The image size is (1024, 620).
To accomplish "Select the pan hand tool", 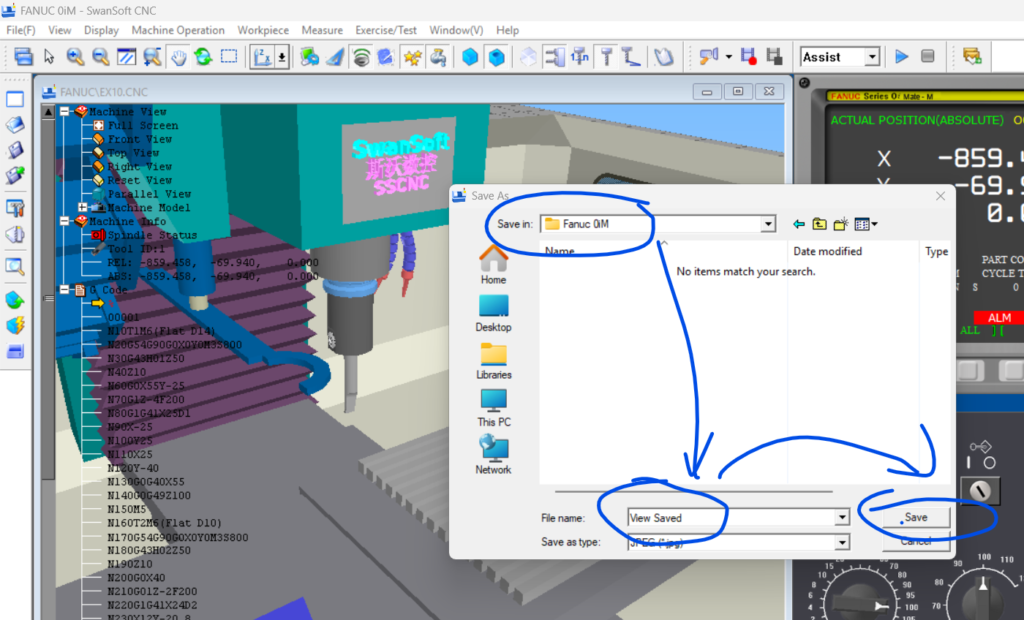I will (179, 57).
